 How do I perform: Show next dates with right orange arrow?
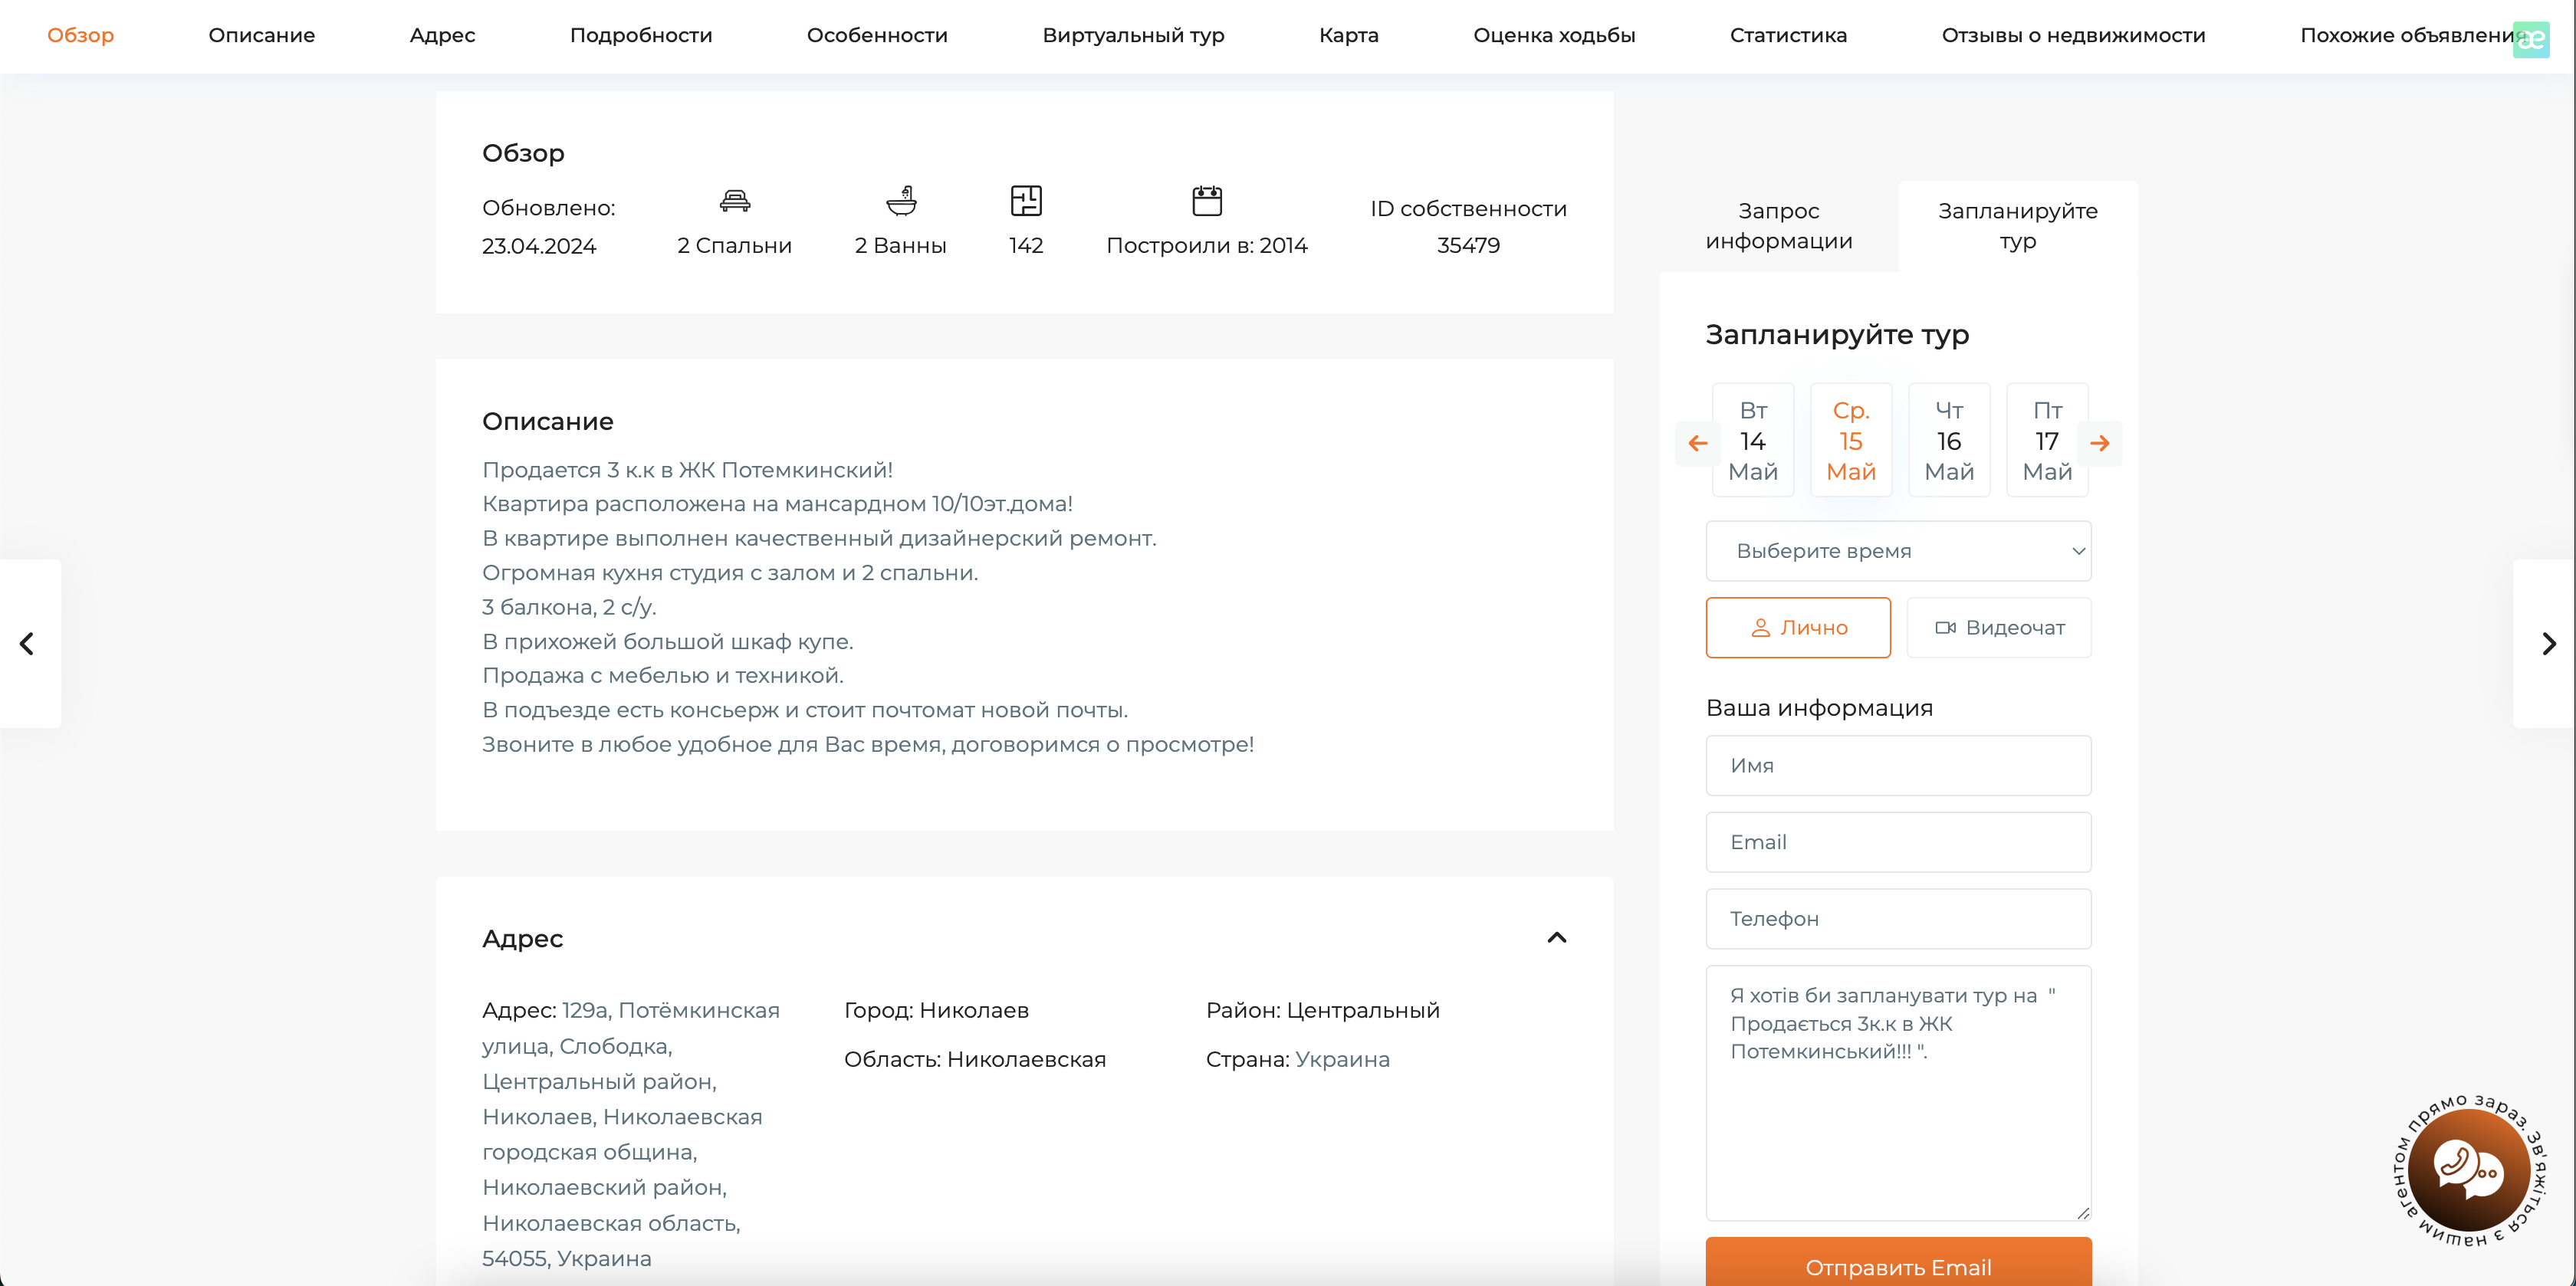click(2099, 443)
